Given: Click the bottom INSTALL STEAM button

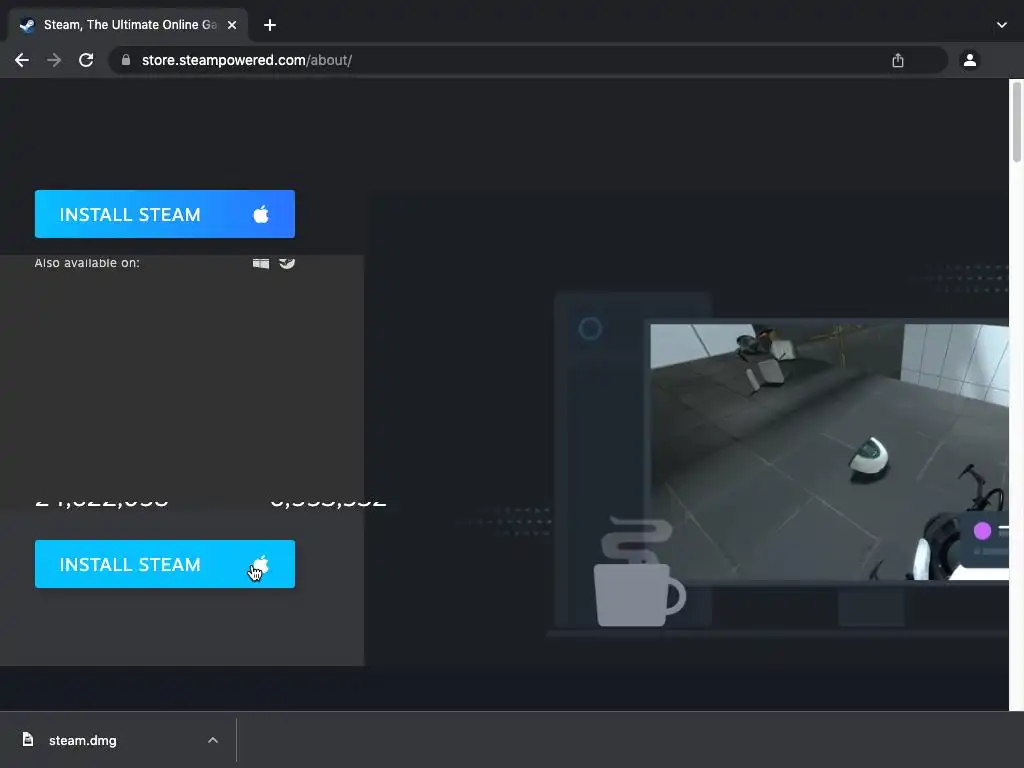Looking at the screenshot, I should [x=165, y=564].
